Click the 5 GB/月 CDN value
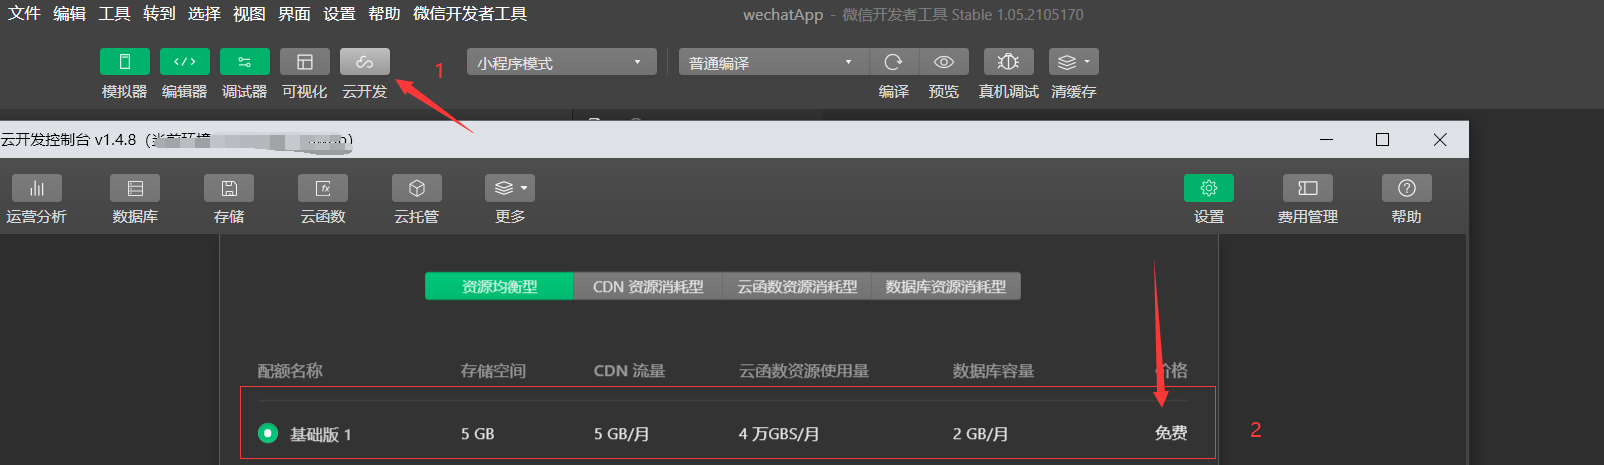 pos(622,434)
